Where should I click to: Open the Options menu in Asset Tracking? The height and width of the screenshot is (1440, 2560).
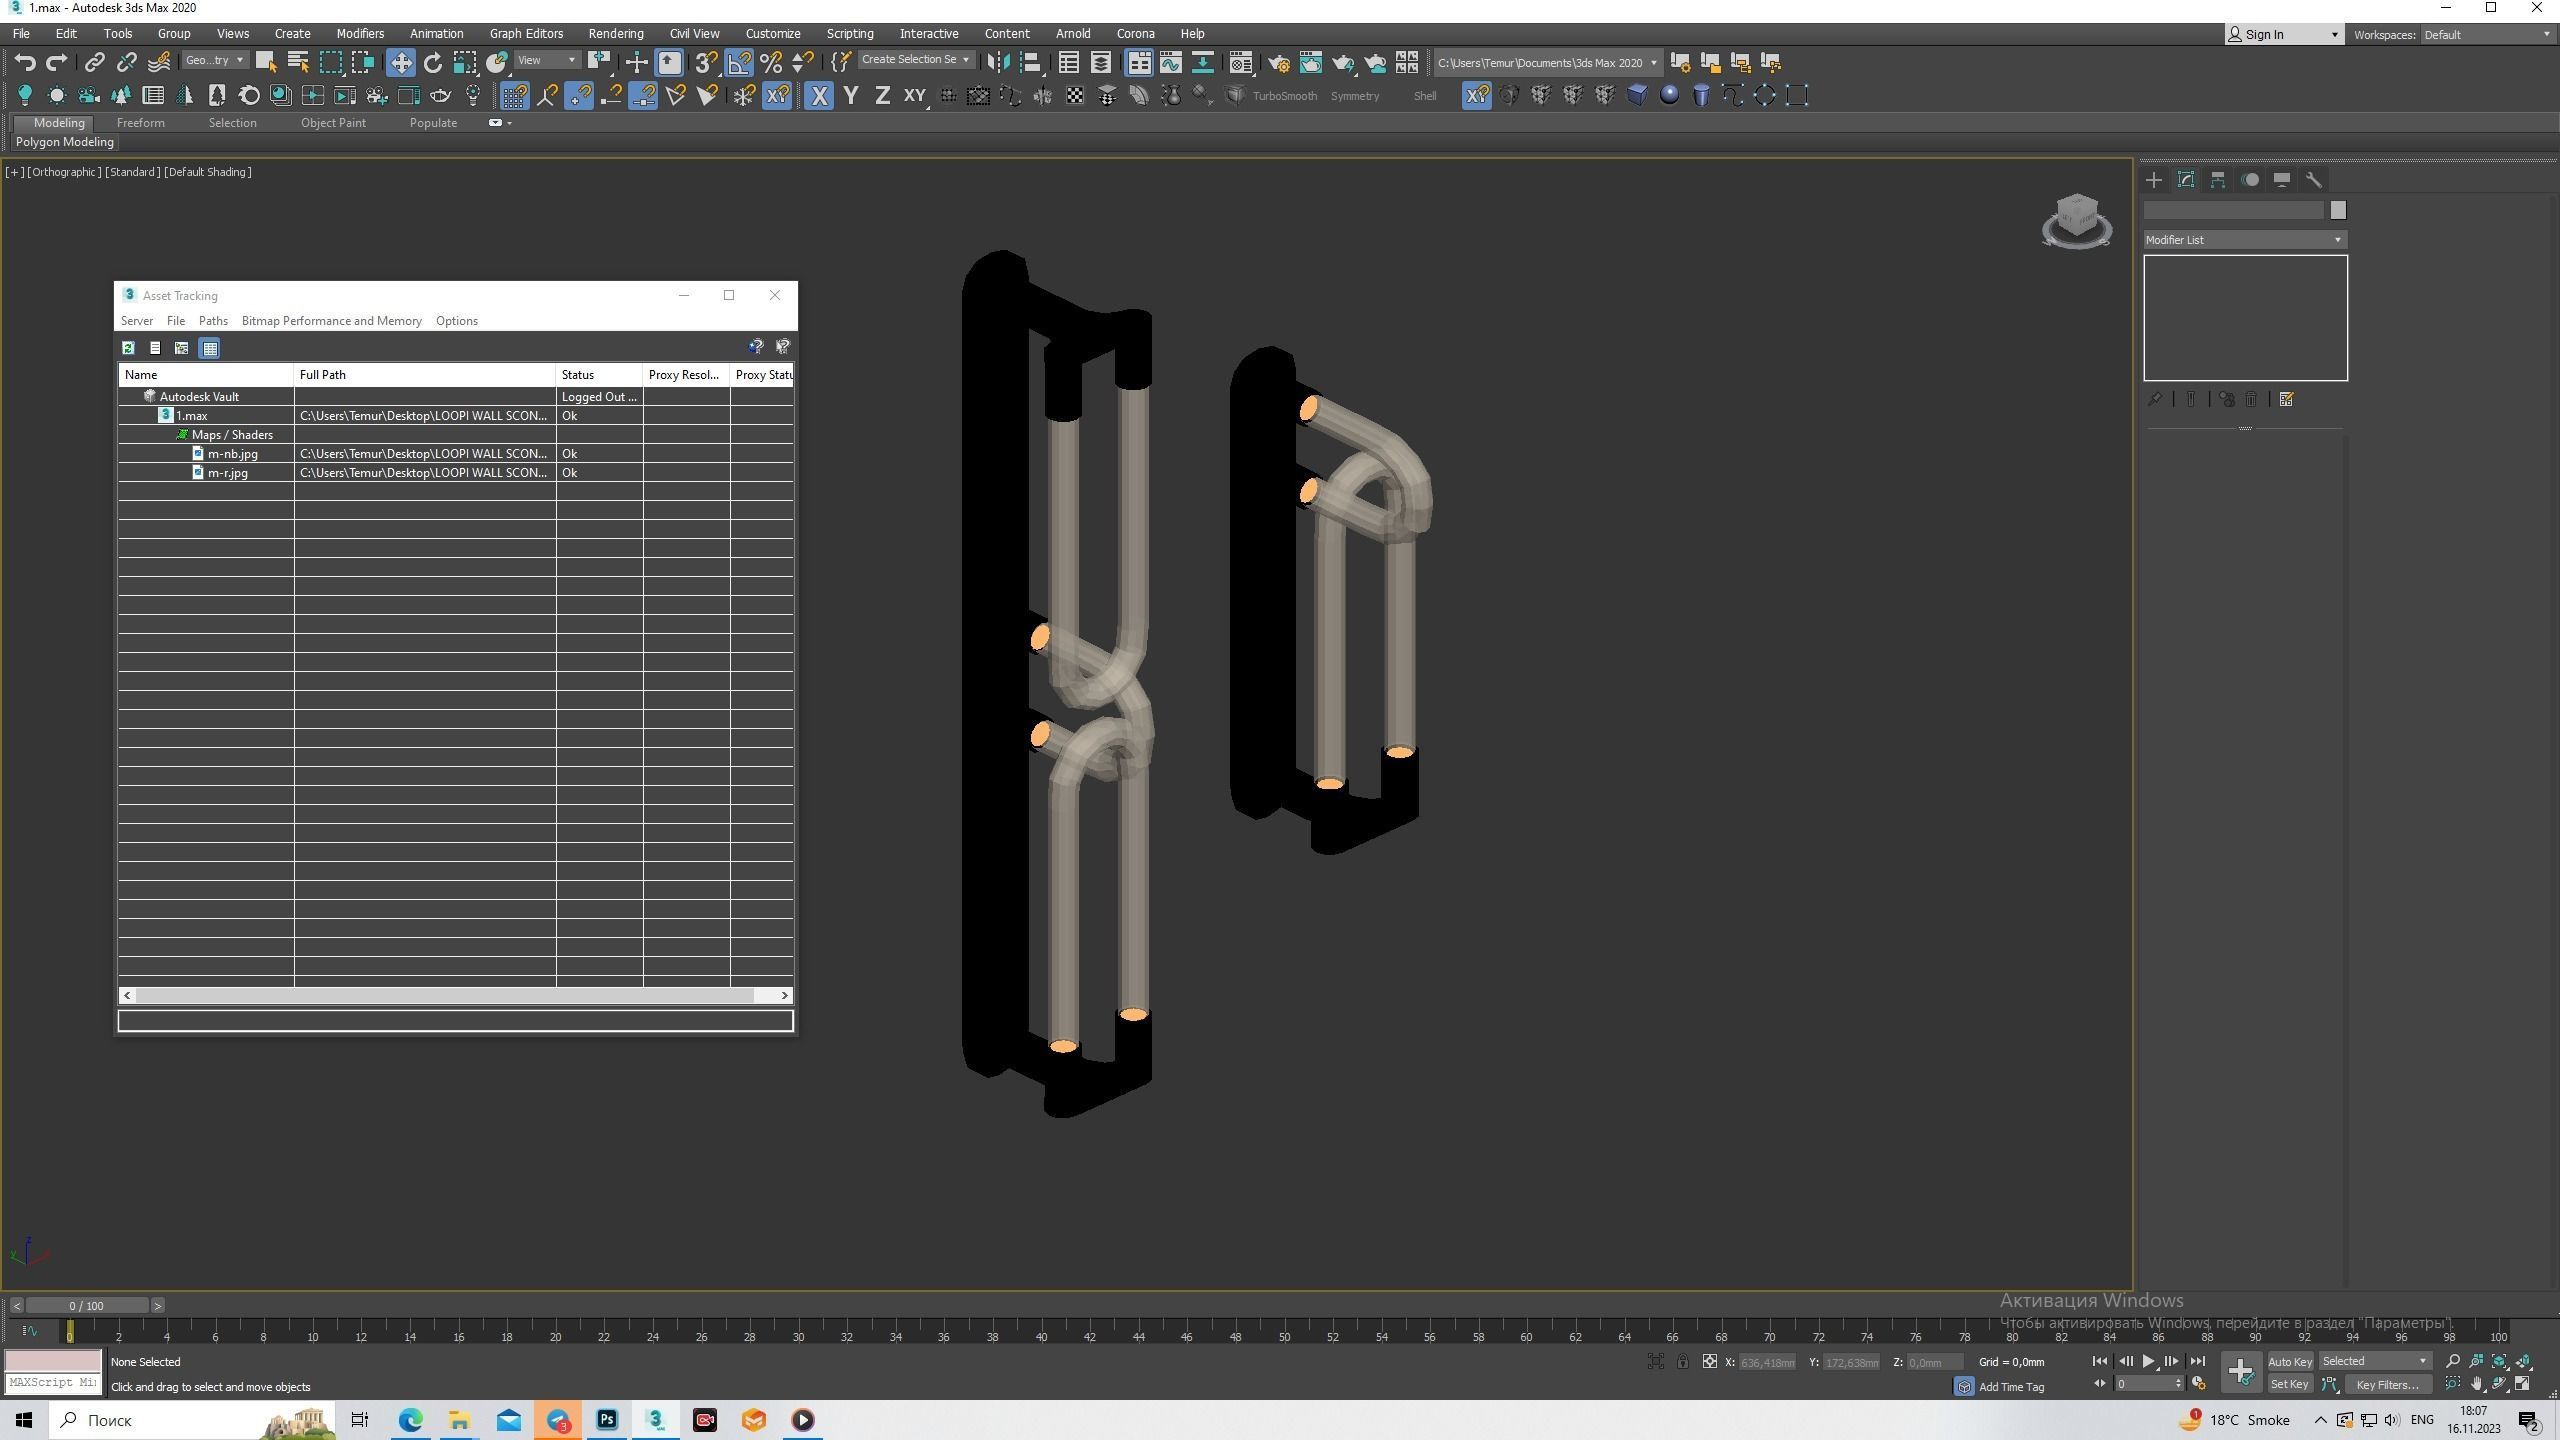coord(457,321)
